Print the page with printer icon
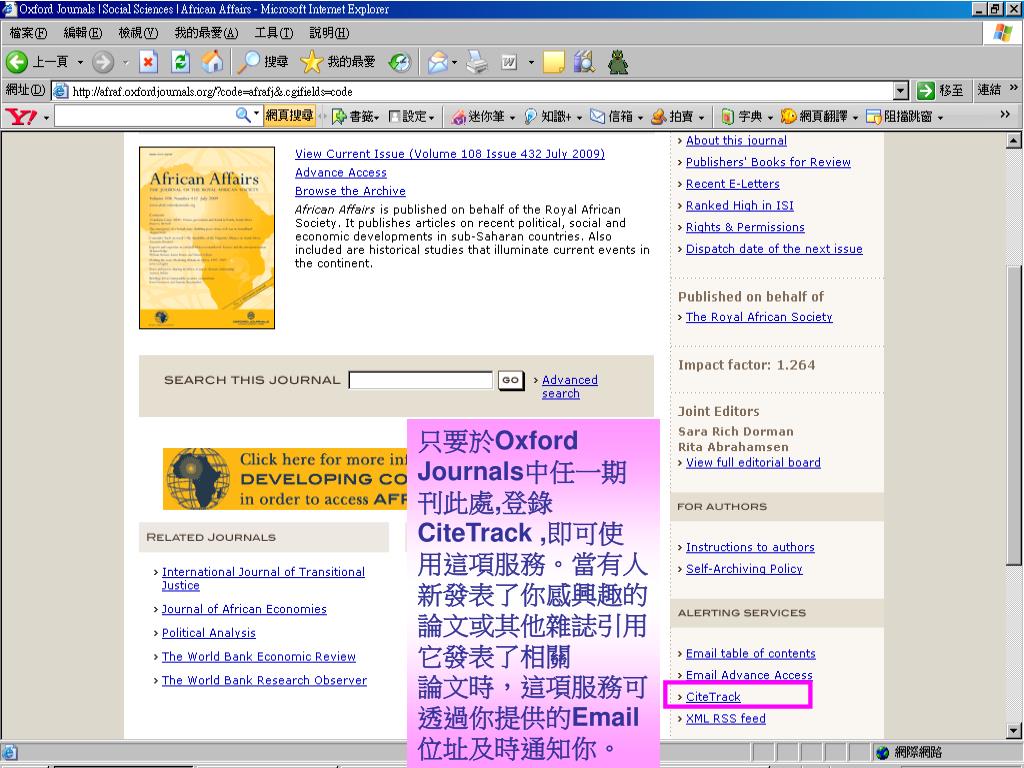The image size is (1024, 768). point(477,62)
